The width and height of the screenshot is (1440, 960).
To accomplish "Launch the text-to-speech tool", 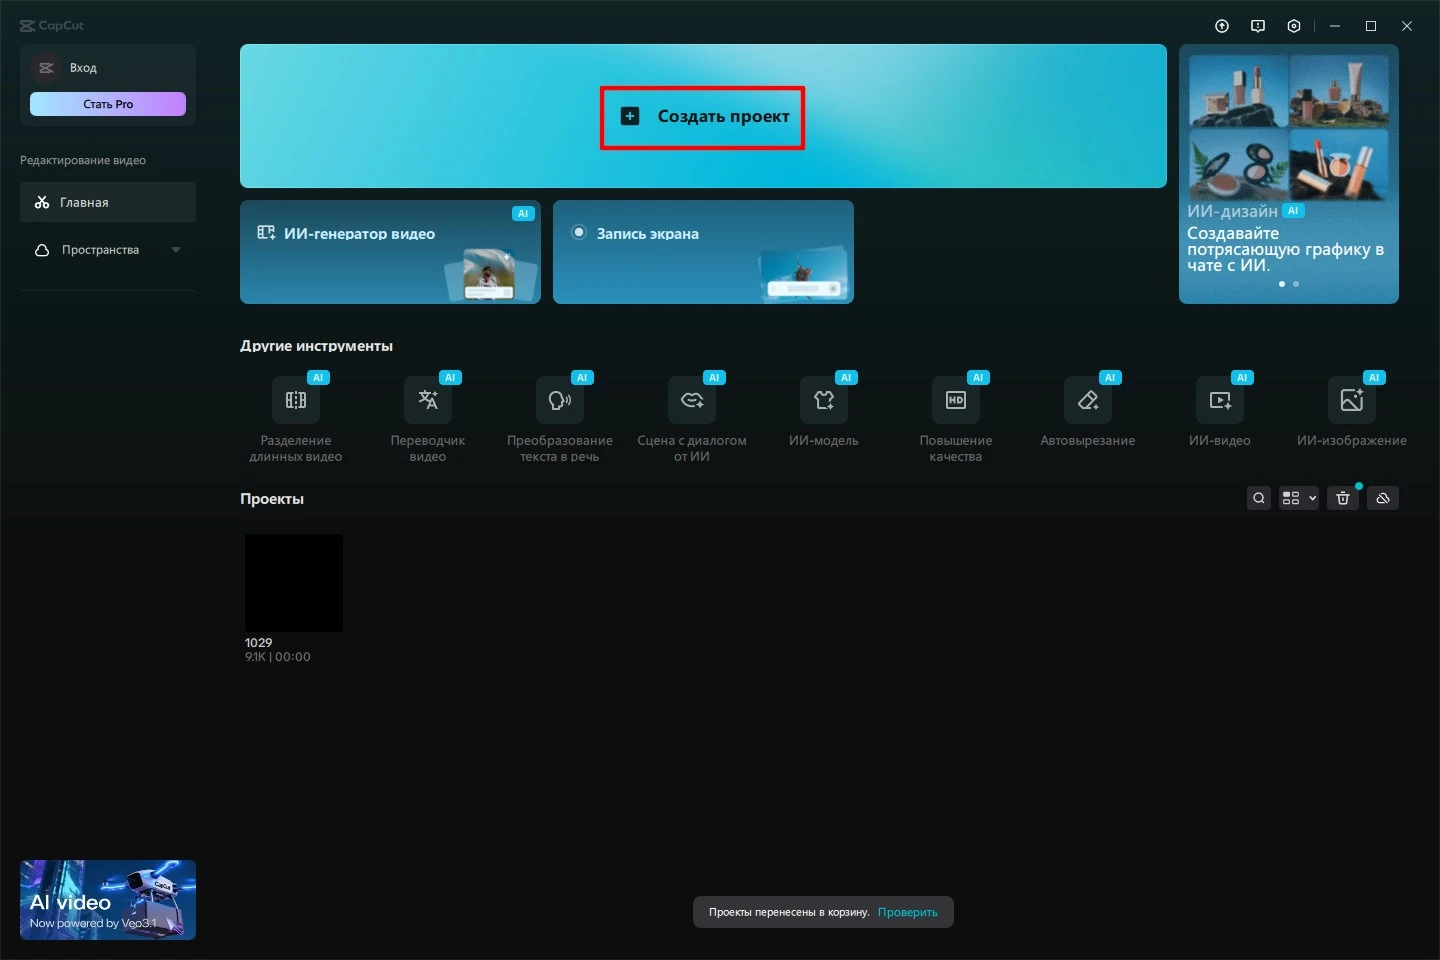I will point(560,401).
